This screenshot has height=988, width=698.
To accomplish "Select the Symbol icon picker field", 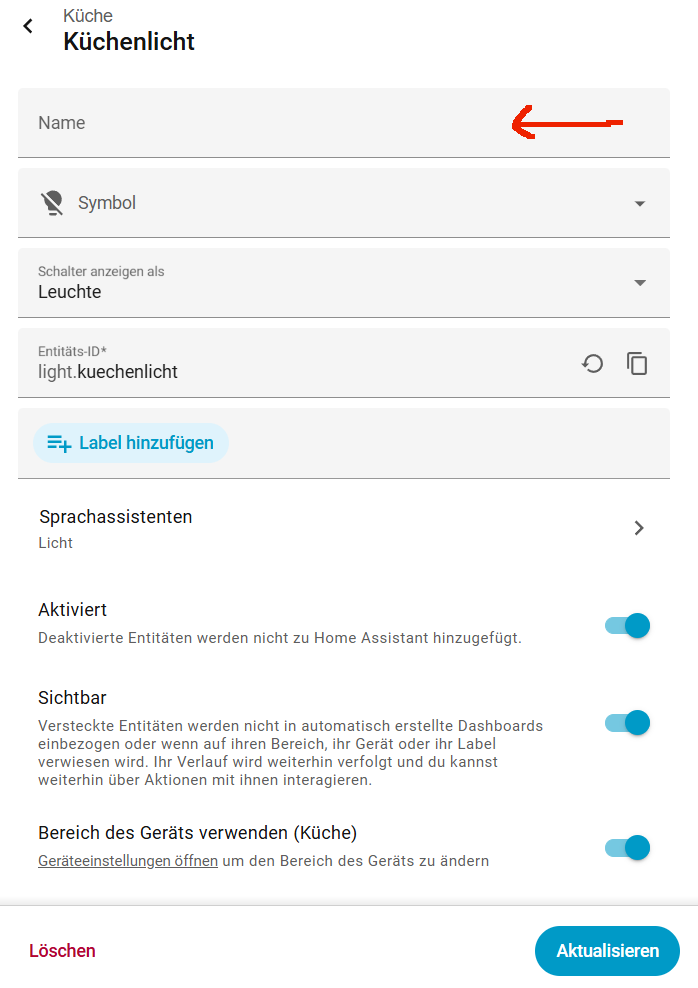I will pos(344,203).
